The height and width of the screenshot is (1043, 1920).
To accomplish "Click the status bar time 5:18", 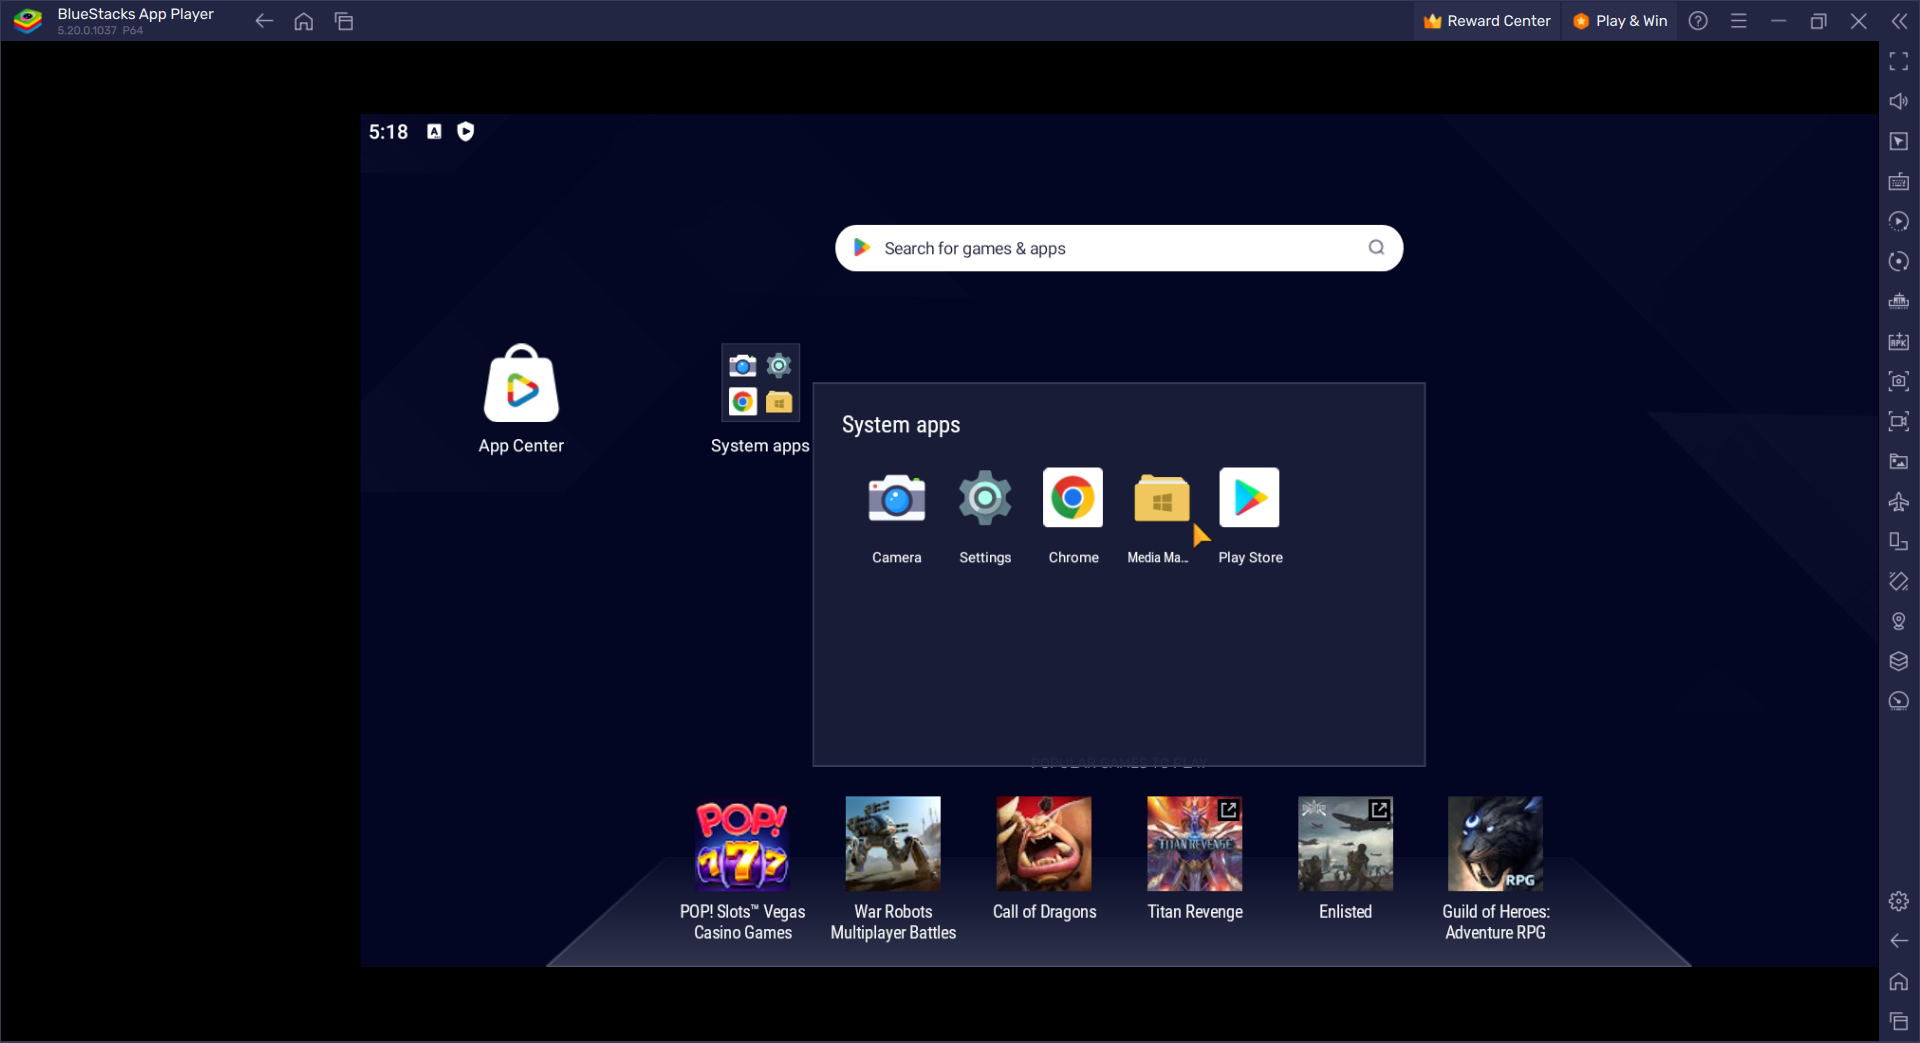I will coord(388,132).
